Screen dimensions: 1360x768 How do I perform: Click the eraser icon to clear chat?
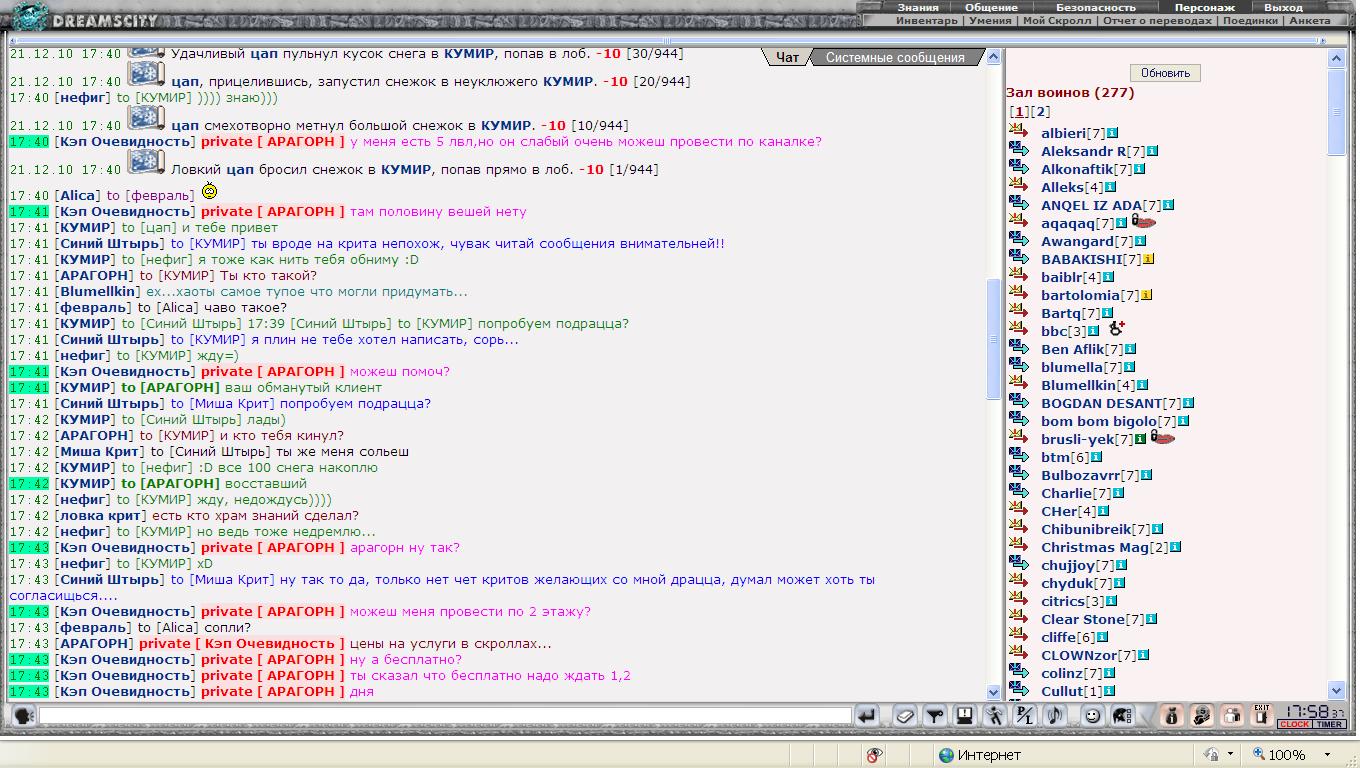pos(905,716)
